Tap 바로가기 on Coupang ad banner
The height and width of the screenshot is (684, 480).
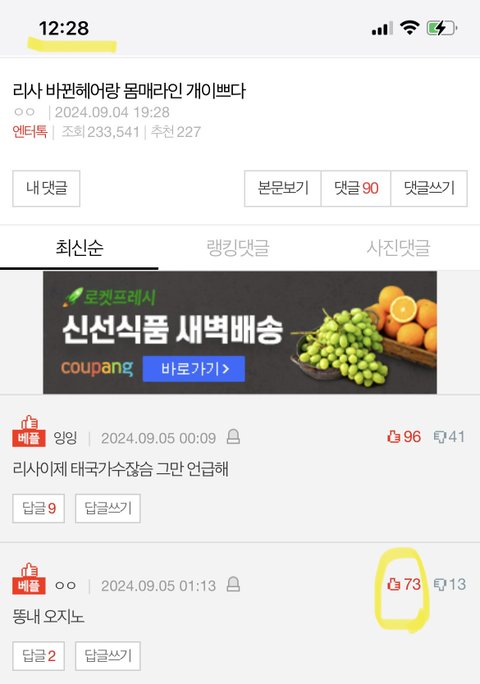[194, 369]
